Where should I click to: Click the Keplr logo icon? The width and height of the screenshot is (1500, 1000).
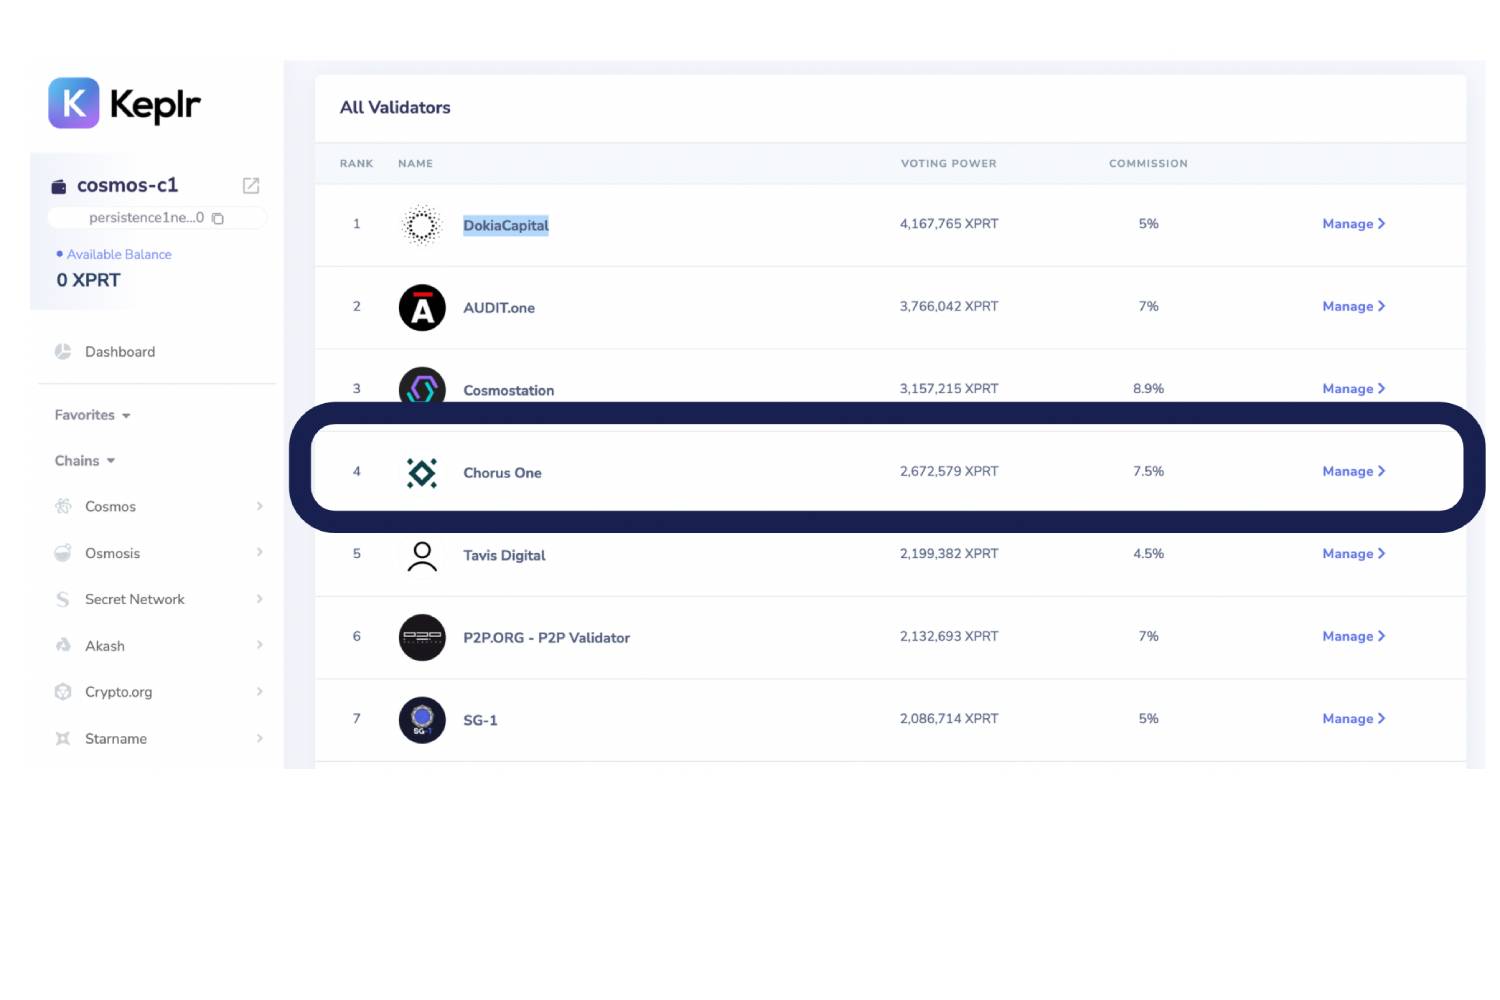pyautogui.click(x=74, y=103)
